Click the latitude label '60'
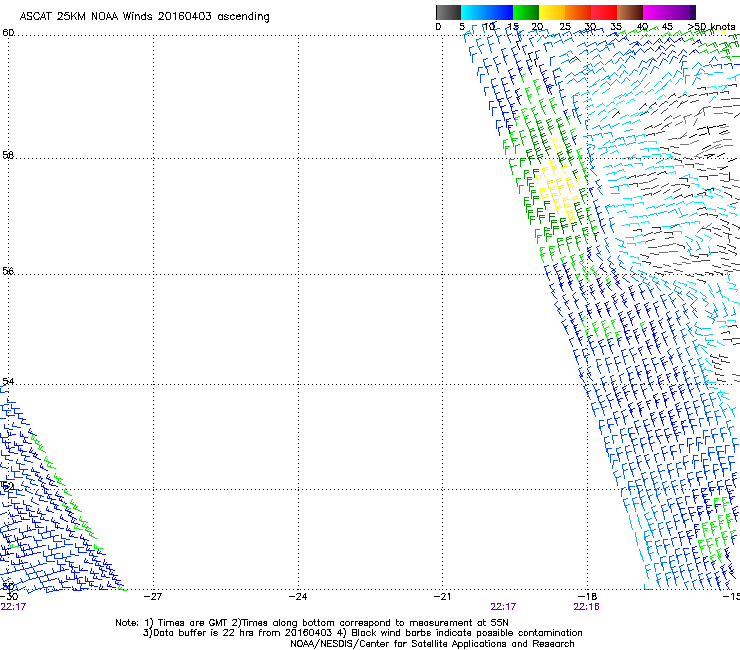This screenshot has height=650, width=740. coord(8,33)
